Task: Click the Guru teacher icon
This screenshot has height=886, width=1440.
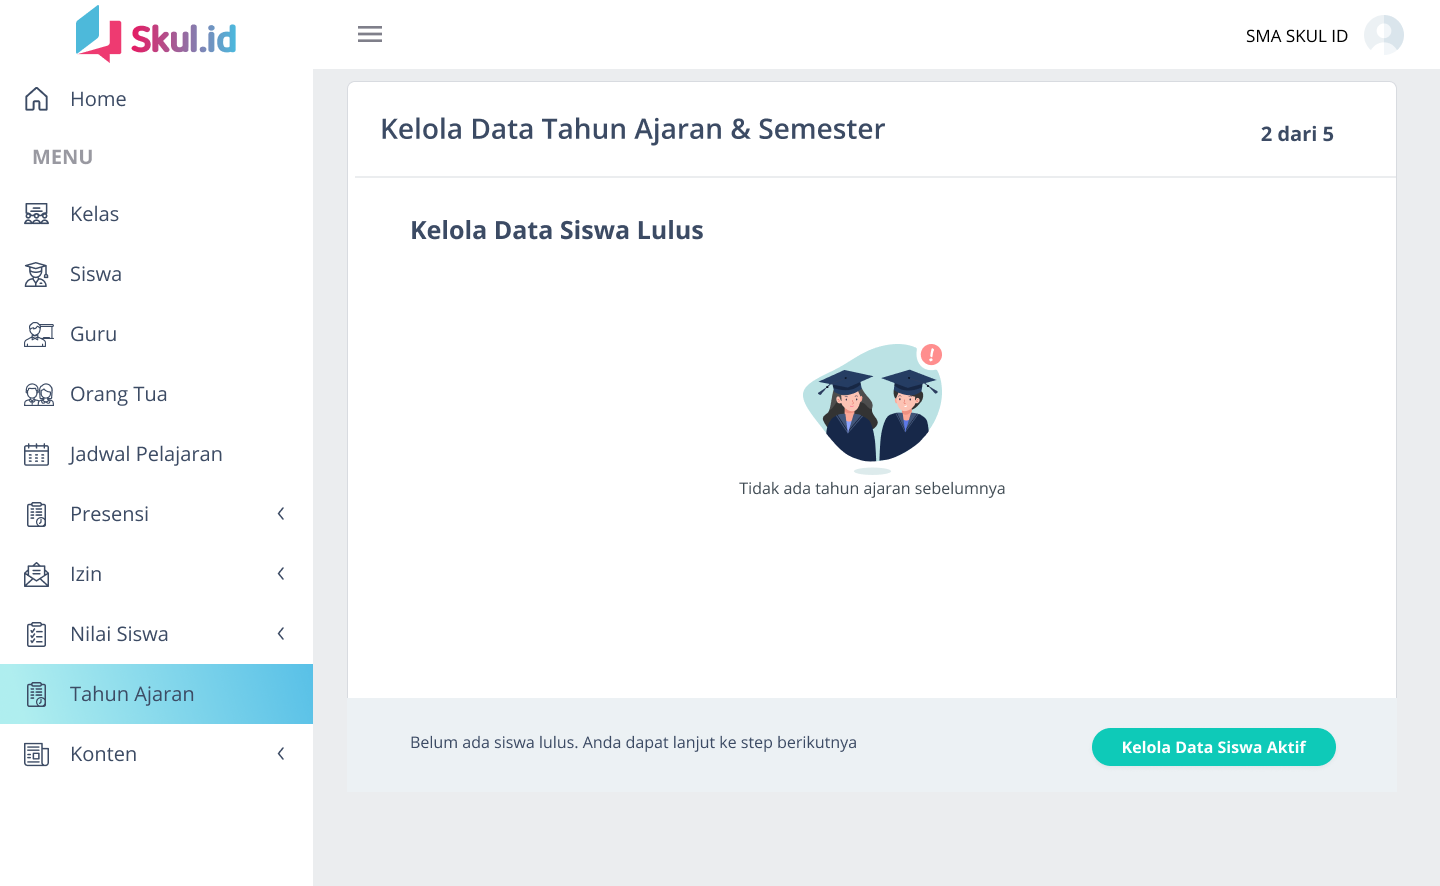Action: tap(37, 334)
